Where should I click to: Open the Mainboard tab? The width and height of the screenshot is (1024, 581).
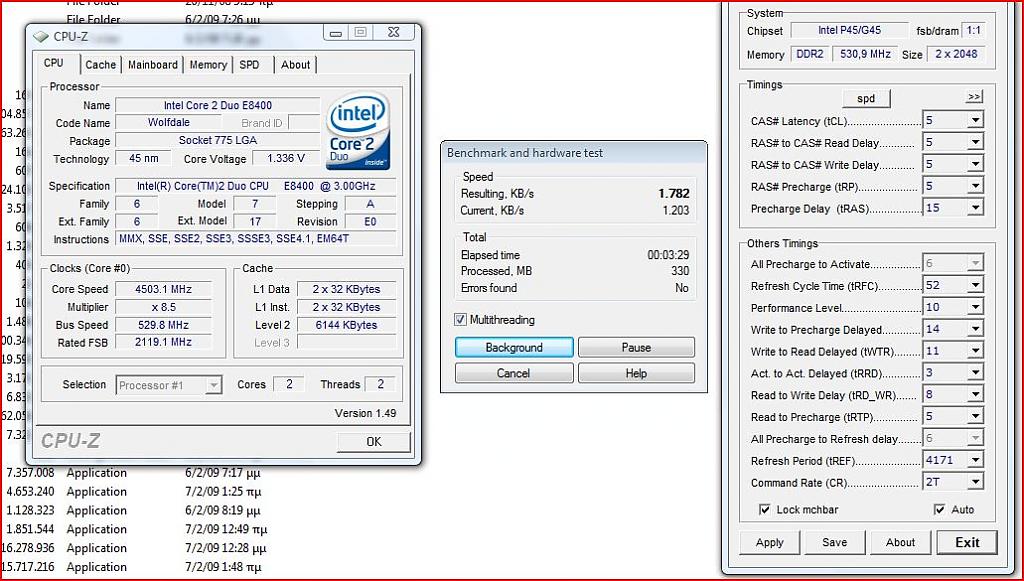[x=153, y=65]
